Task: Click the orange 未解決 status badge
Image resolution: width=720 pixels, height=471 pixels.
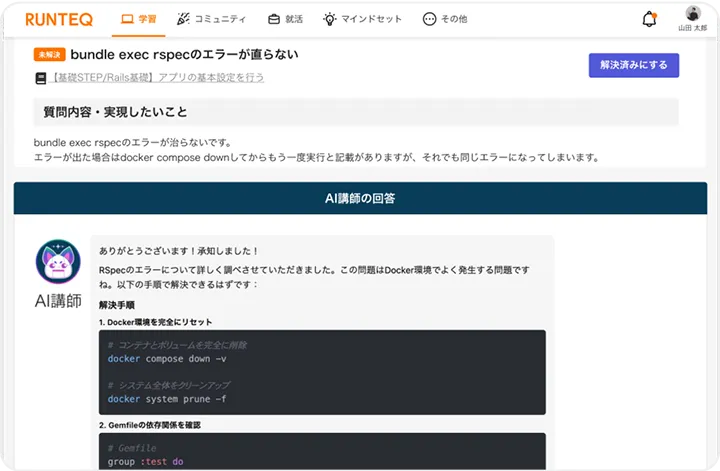Action: tap(49, 55)
